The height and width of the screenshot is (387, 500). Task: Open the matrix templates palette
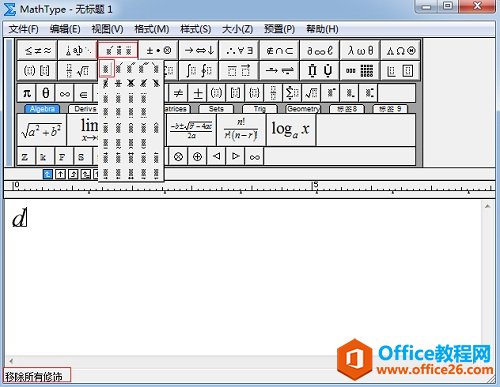click(x=360, y=70)
